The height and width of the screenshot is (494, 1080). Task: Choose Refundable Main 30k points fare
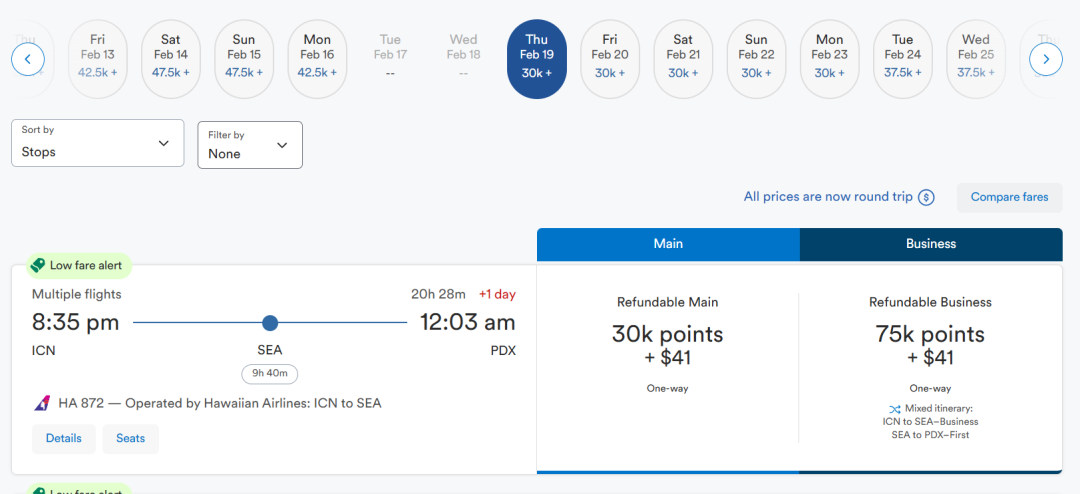coord(667,344)
